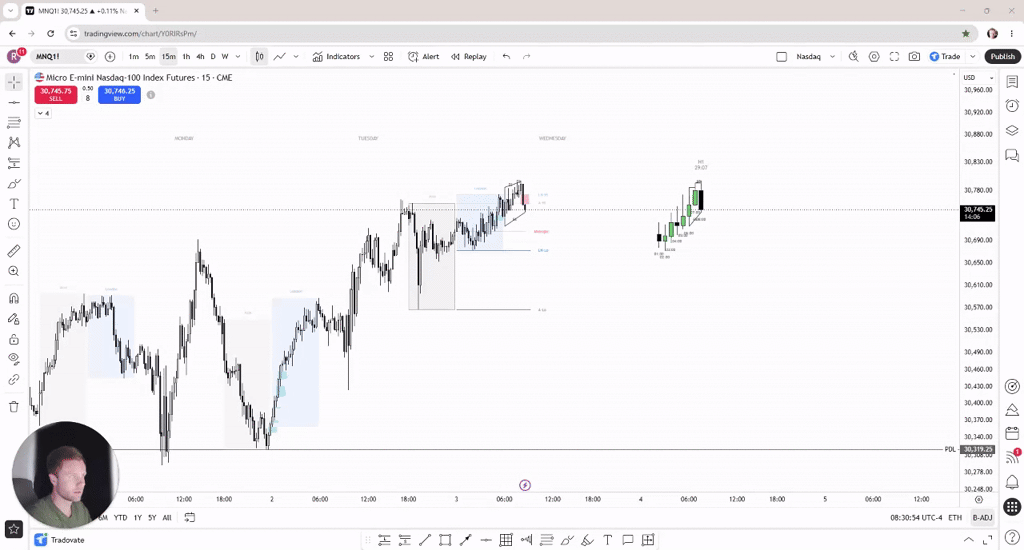The image size is (1024, 550).
Task: Toggle B-ADJ back adjustment
Action: tap(982, 517)
